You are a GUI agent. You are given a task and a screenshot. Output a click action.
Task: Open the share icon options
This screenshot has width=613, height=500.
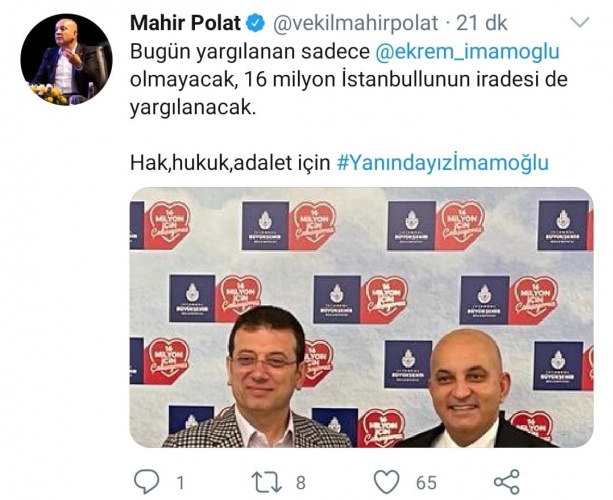(x=507, y=482)
